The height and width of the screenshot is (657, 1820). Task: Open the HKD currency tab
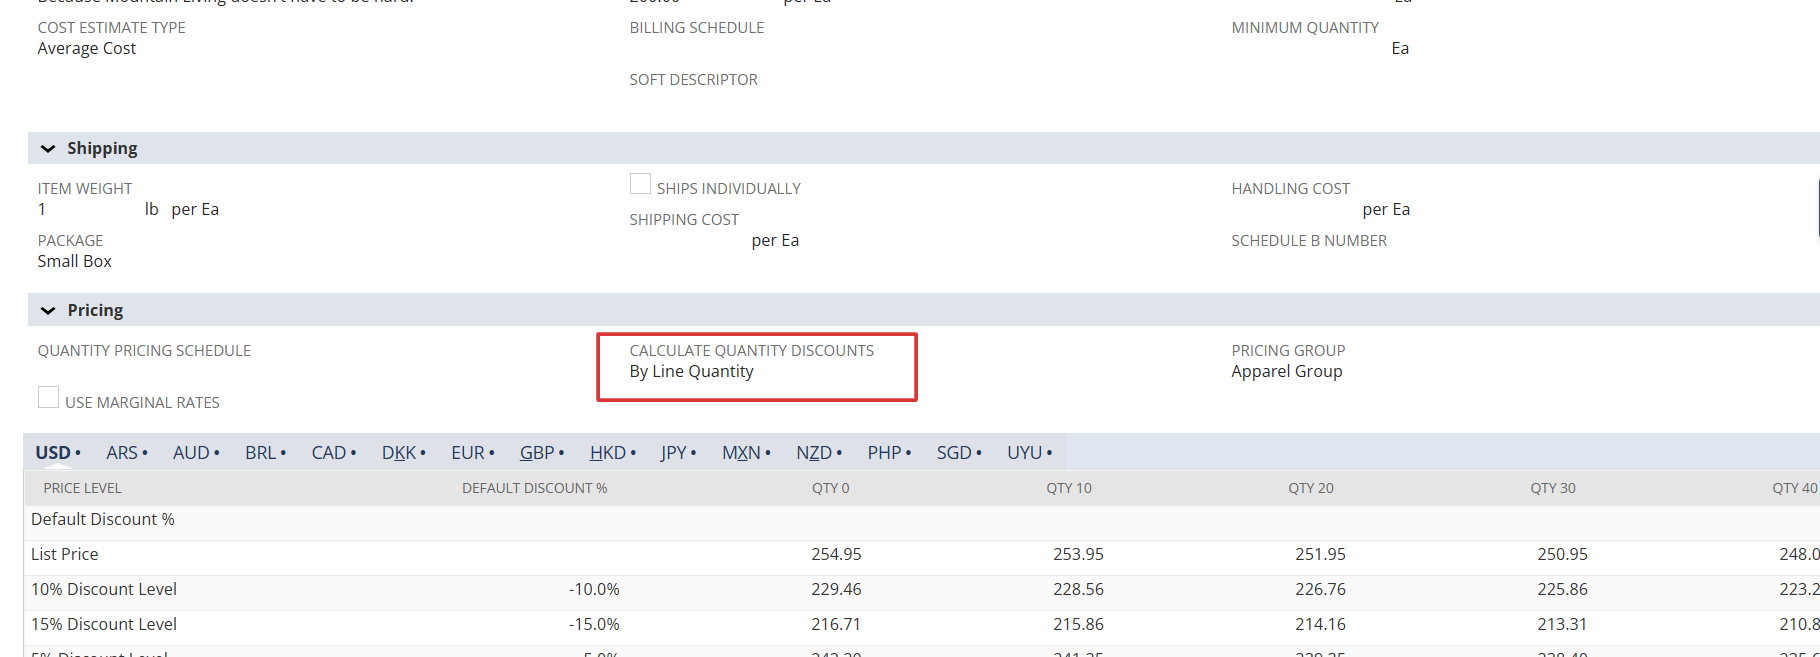[608, 453]
